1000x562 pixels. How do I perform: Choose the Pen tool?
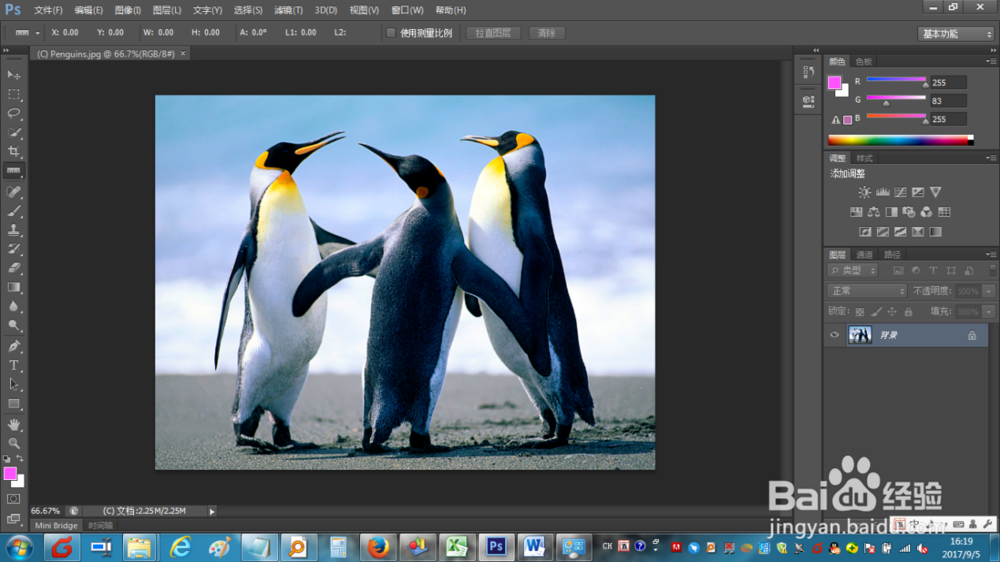(x=14, y=346)
